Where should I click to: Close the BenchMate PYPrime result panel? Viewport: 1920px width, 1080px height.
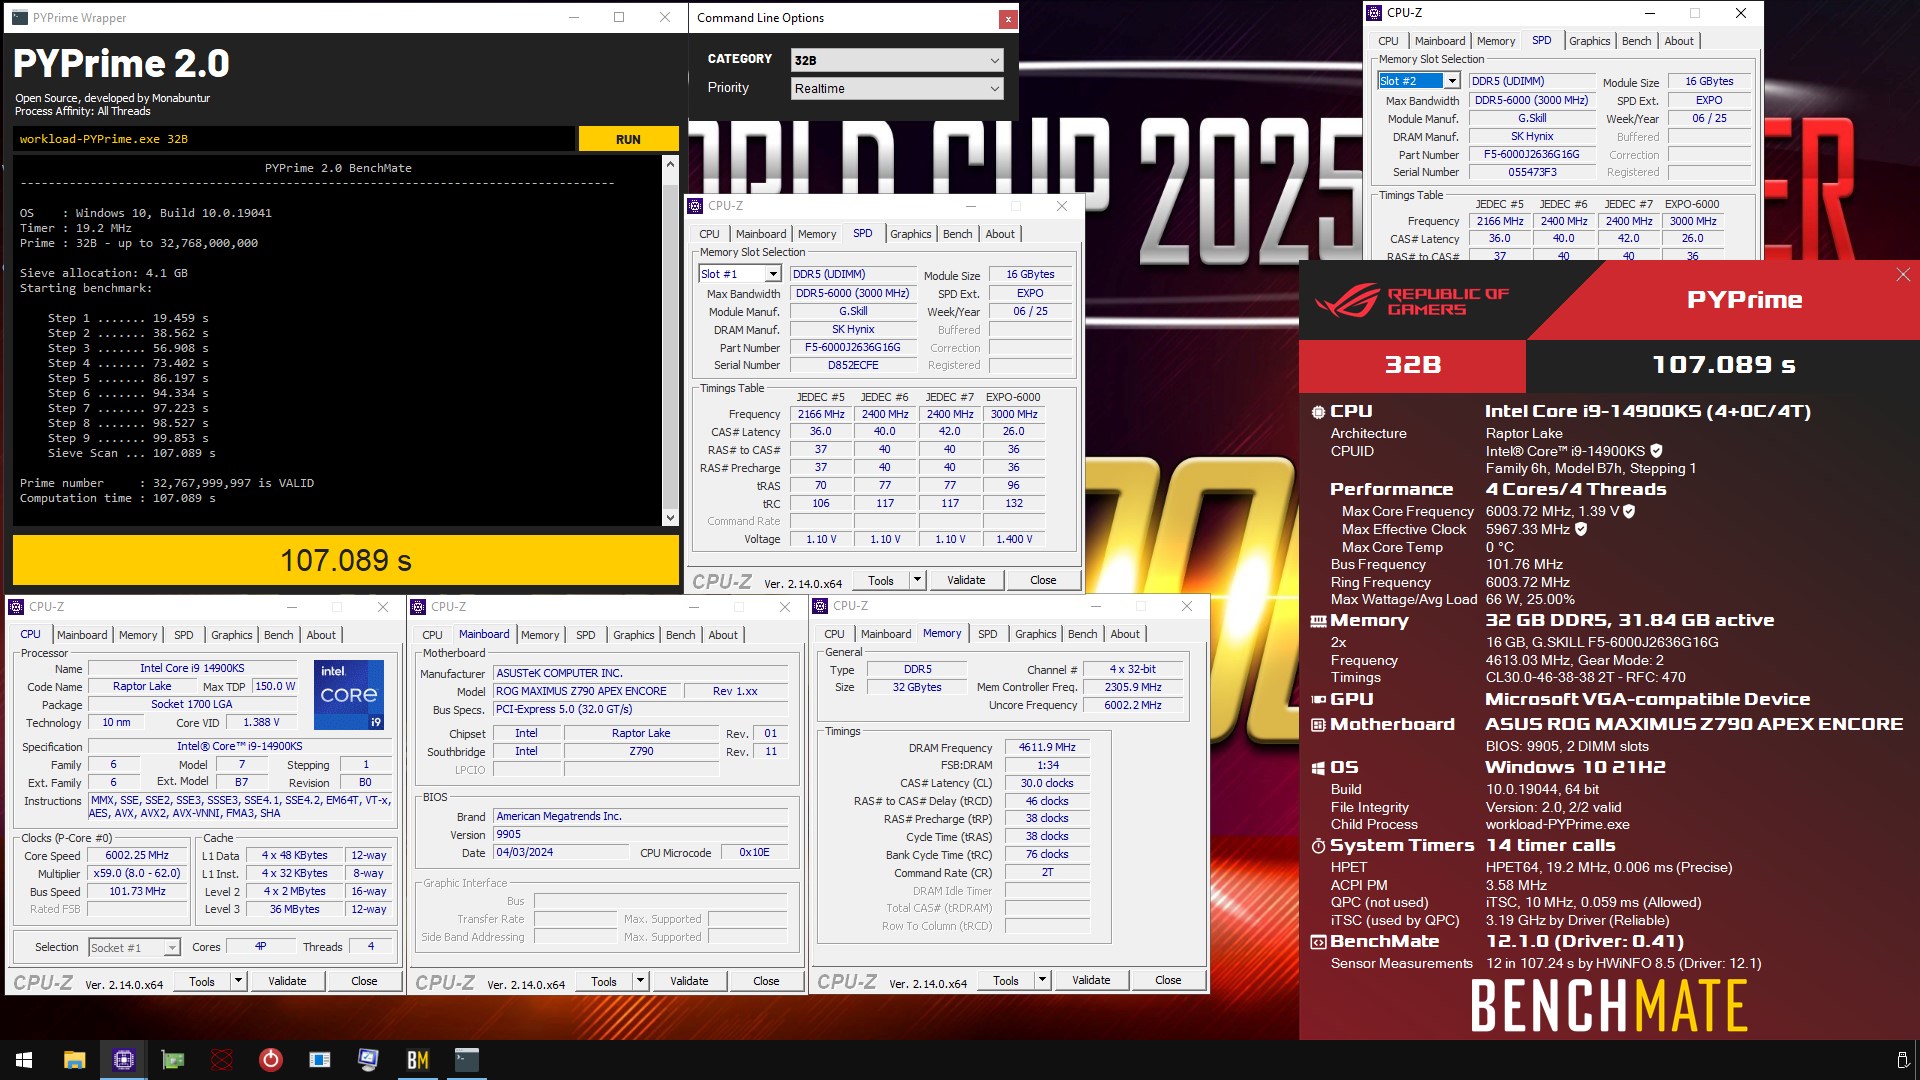pos(1903,275)
